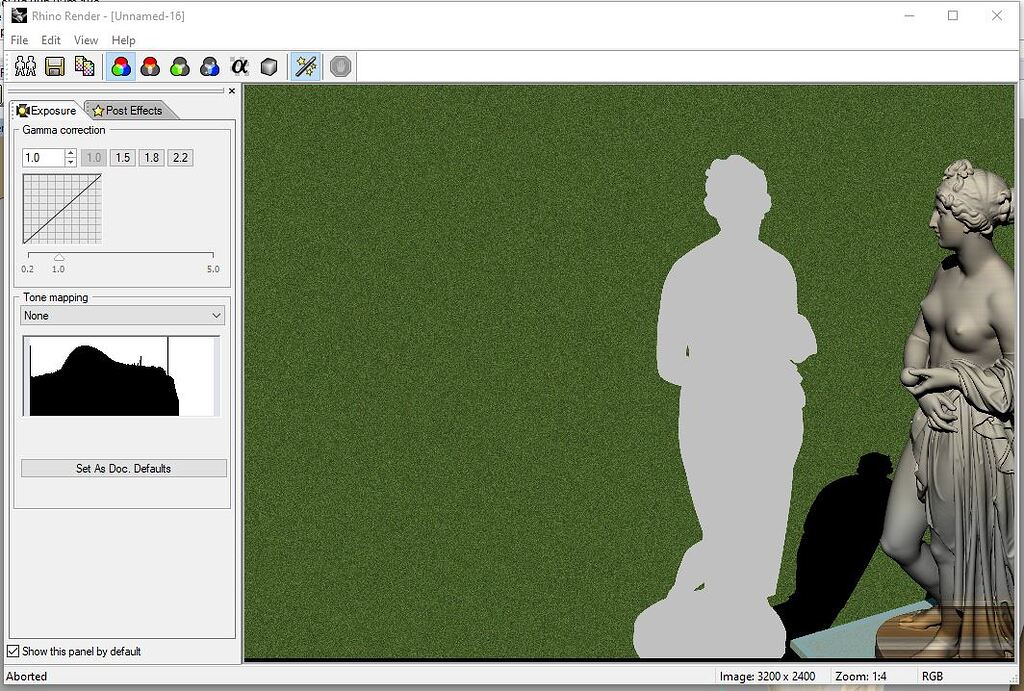The image size is (1024, 691).
Task: Display the red channel only
Action: tap(148, 66)
